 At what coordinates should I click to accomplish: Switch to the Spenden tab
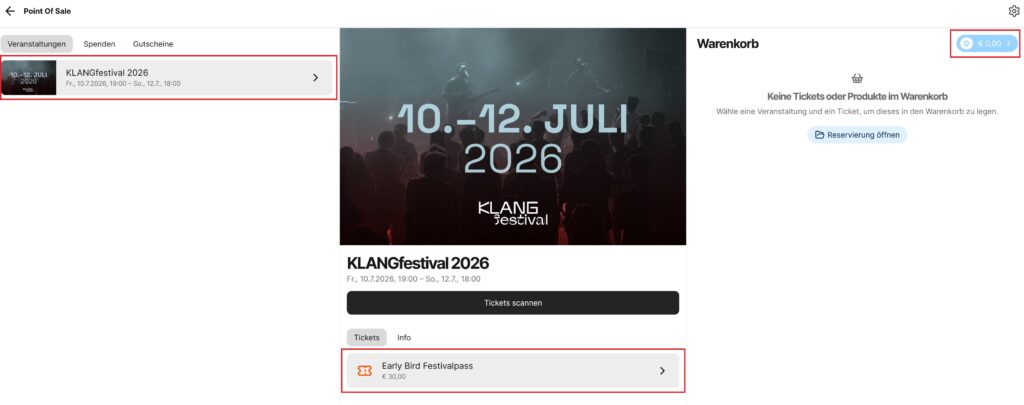99,44
